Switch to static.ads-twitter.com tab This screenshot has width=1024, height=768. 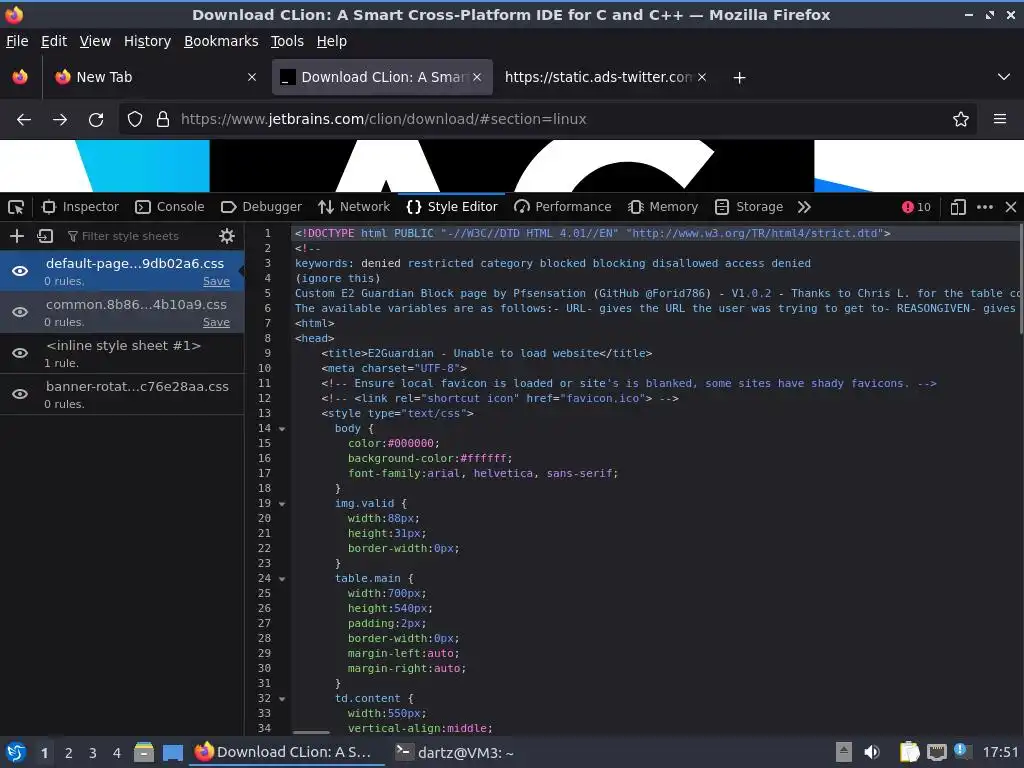598,78
